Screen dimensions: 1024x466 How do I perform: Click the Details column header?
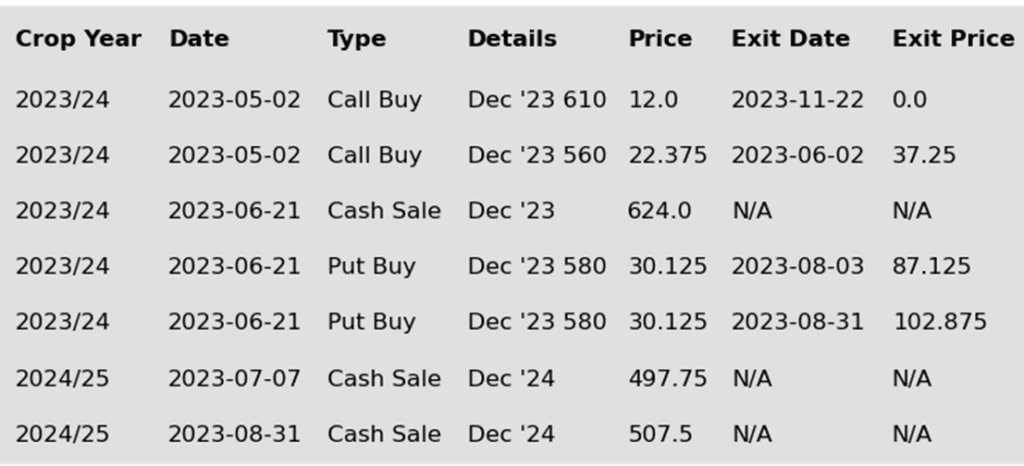pyautogui.click(x=513, y=39)
